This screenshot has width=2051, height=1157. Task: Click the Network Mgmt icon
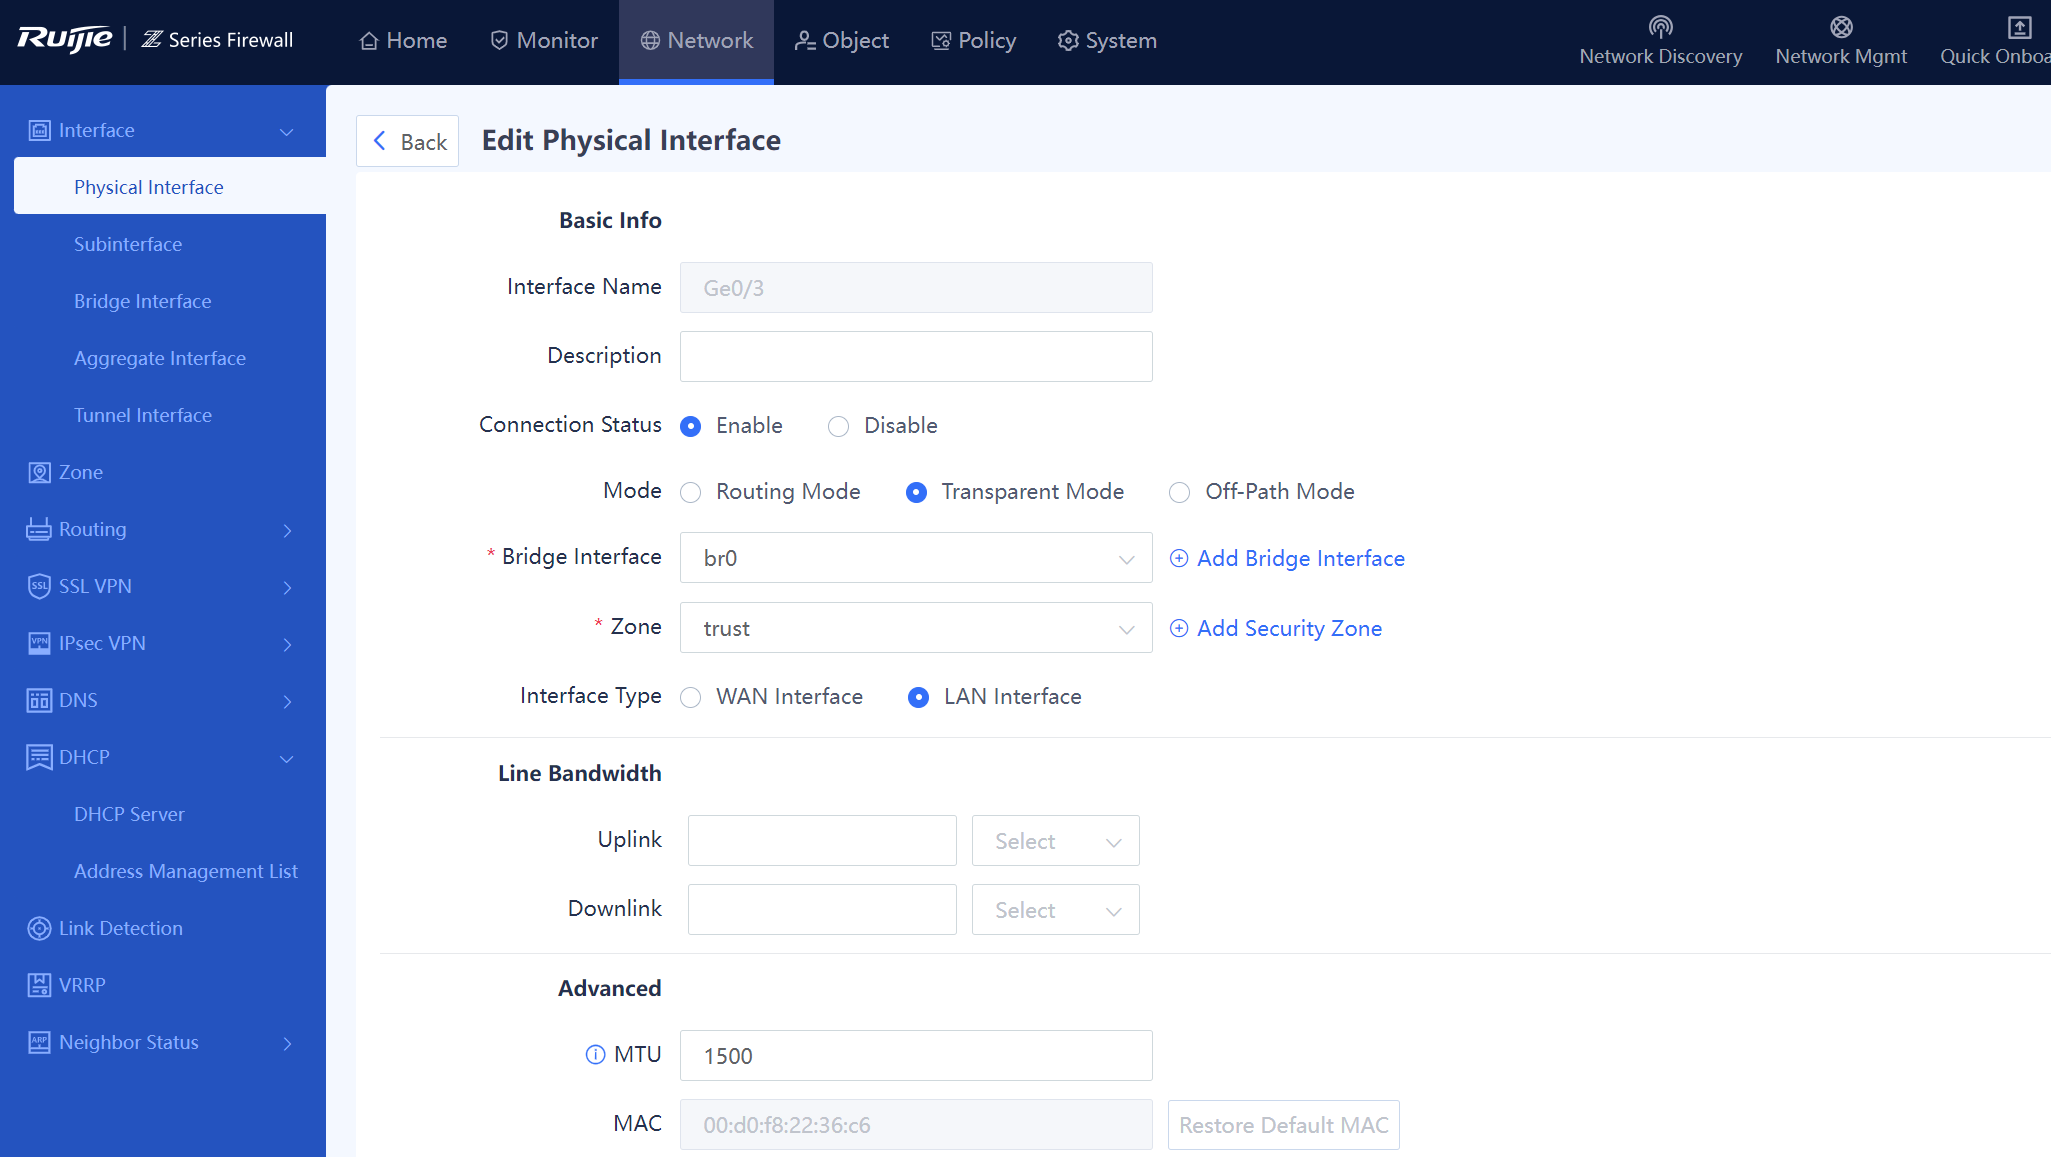1841,26
